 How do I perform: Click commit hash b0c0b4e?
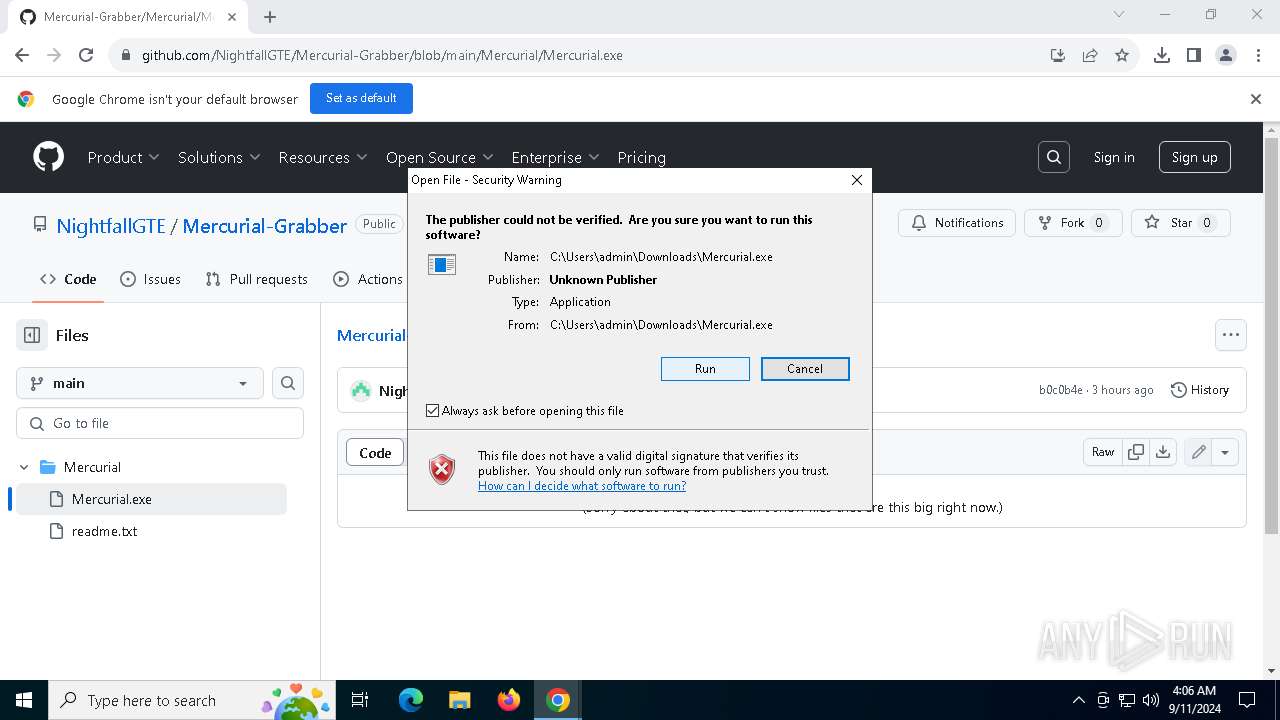(x=1060, y=390)
